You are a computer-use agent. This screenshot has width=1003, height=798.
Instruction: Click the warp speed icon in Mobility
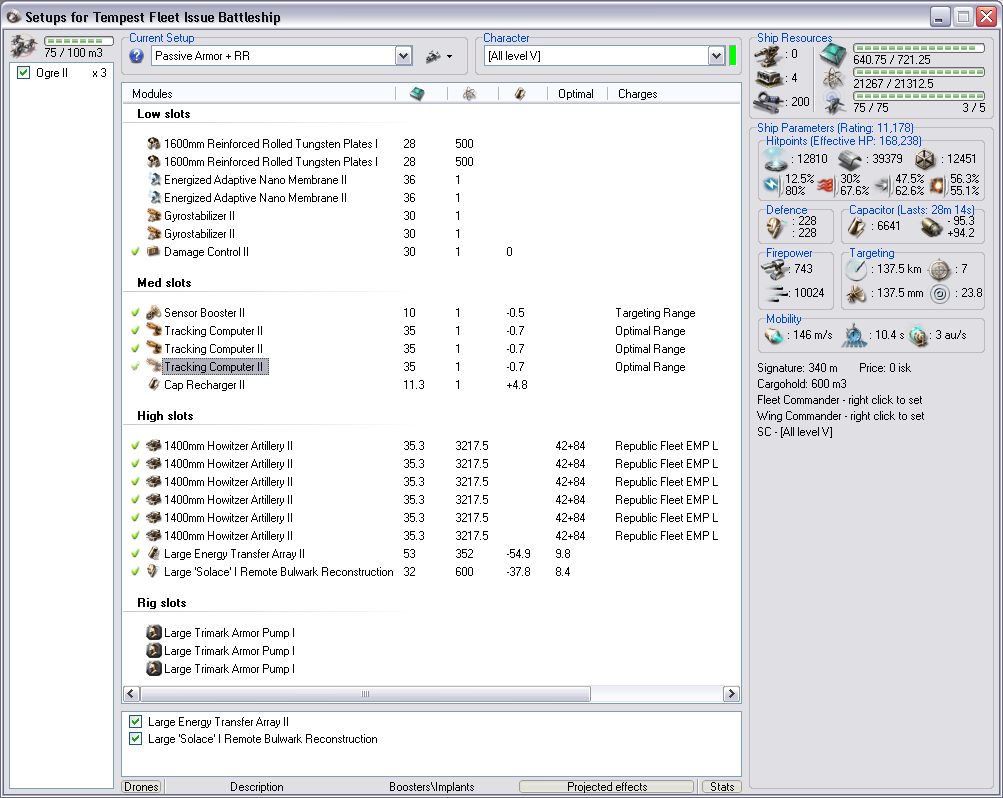tap(918, 336)
